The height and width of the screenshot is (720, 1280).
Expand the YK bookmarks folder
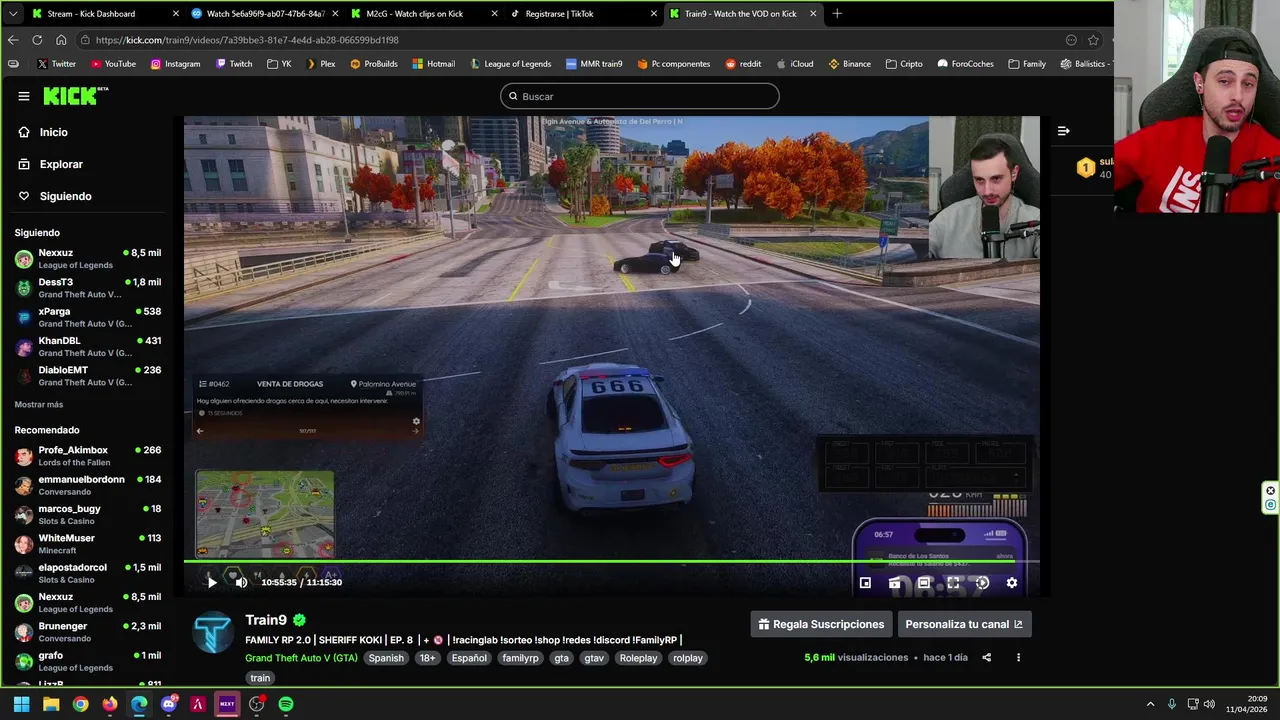279,64
